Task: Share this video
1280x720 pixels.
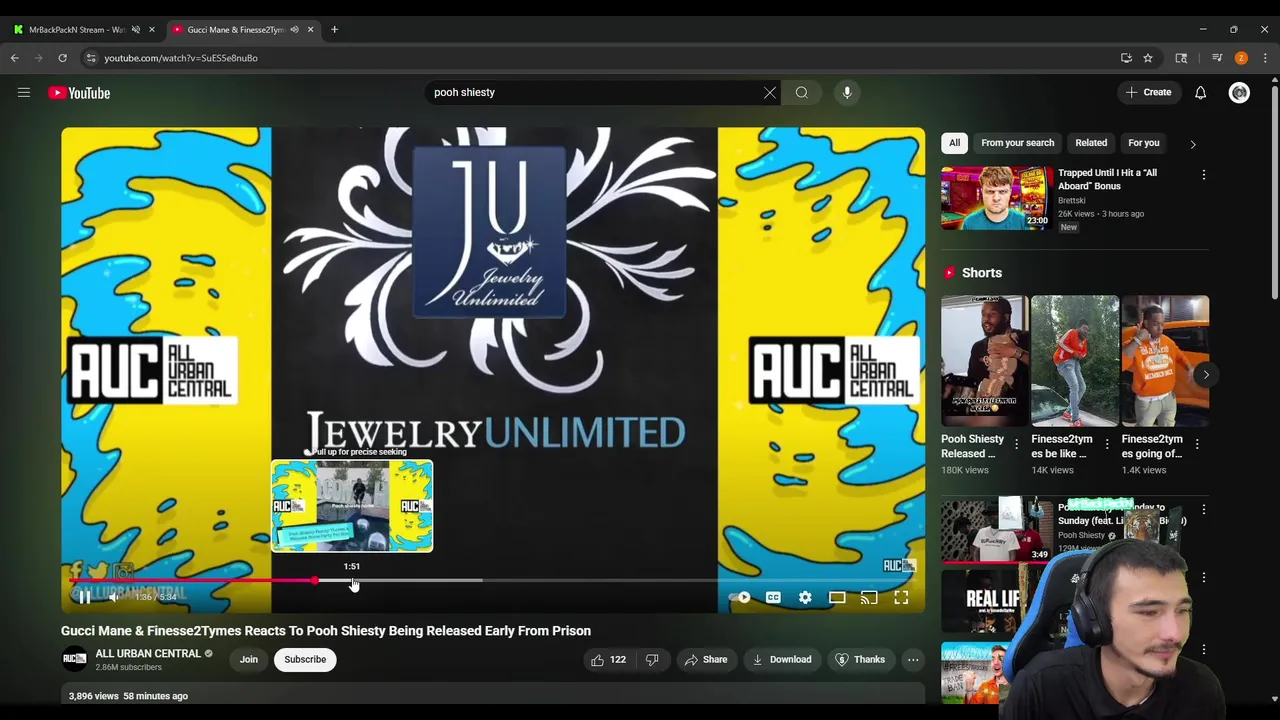Action: (x=705, y=659)
